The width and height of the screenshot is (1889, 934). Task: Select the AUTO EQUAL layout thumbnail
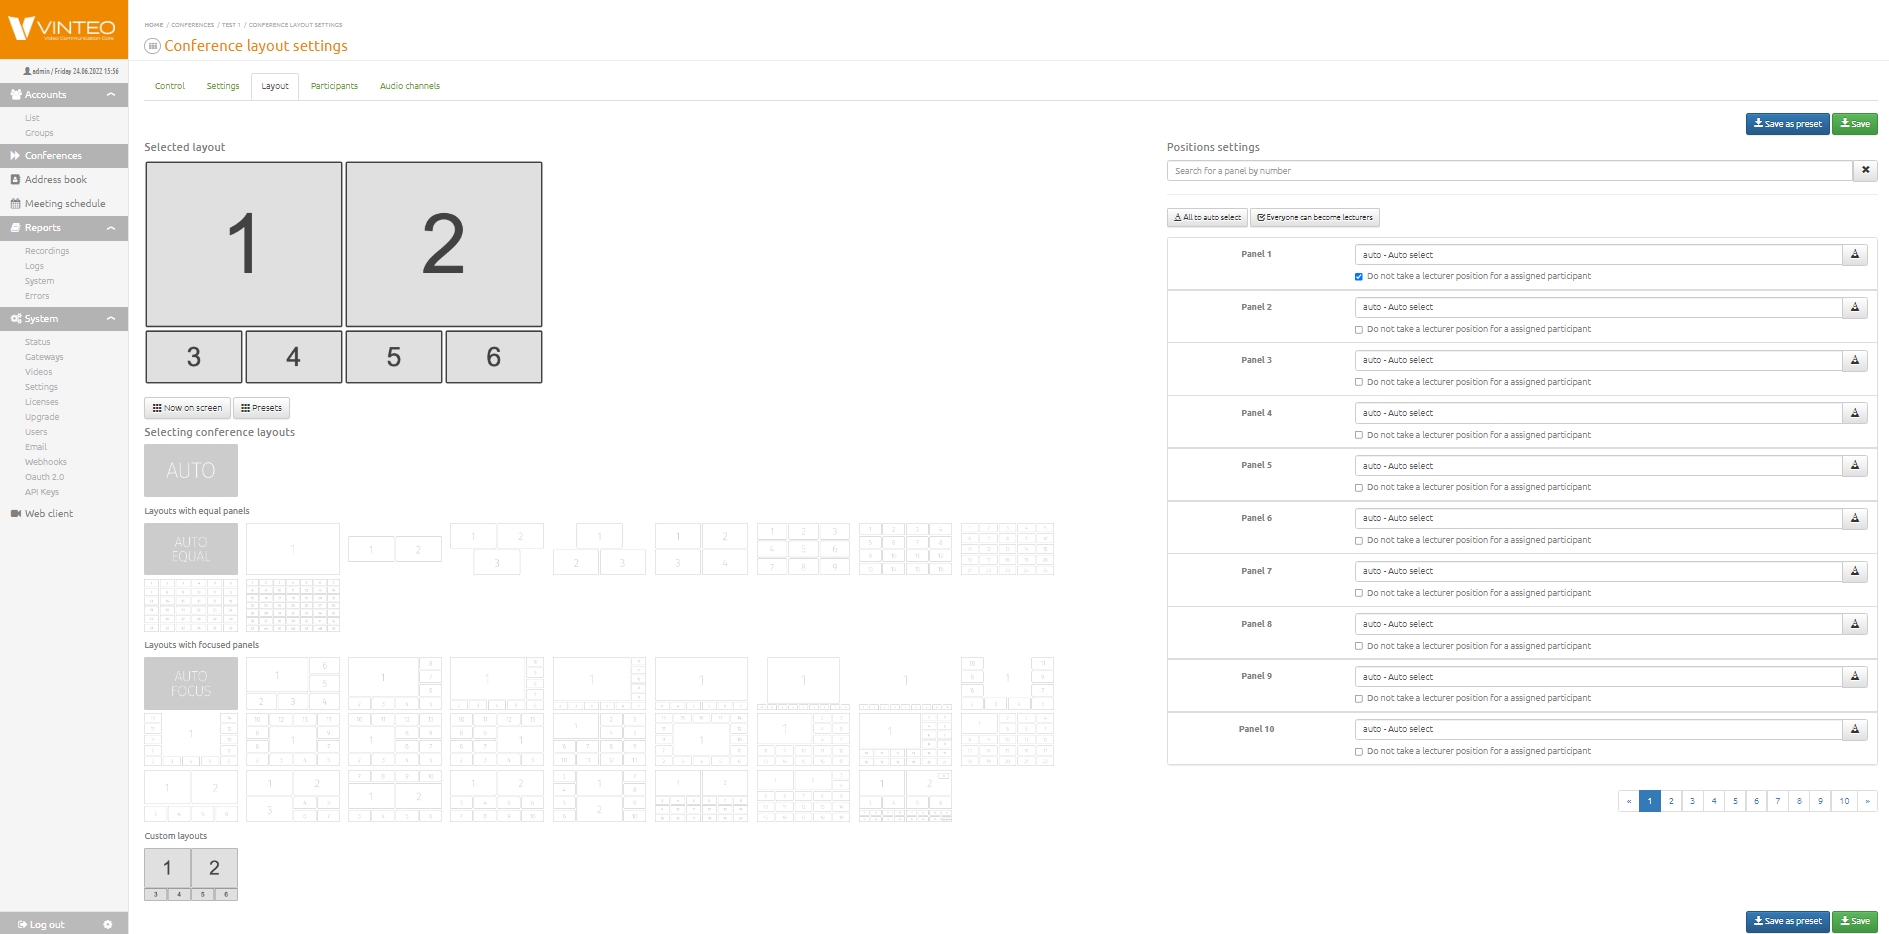[x=191, y=549]
